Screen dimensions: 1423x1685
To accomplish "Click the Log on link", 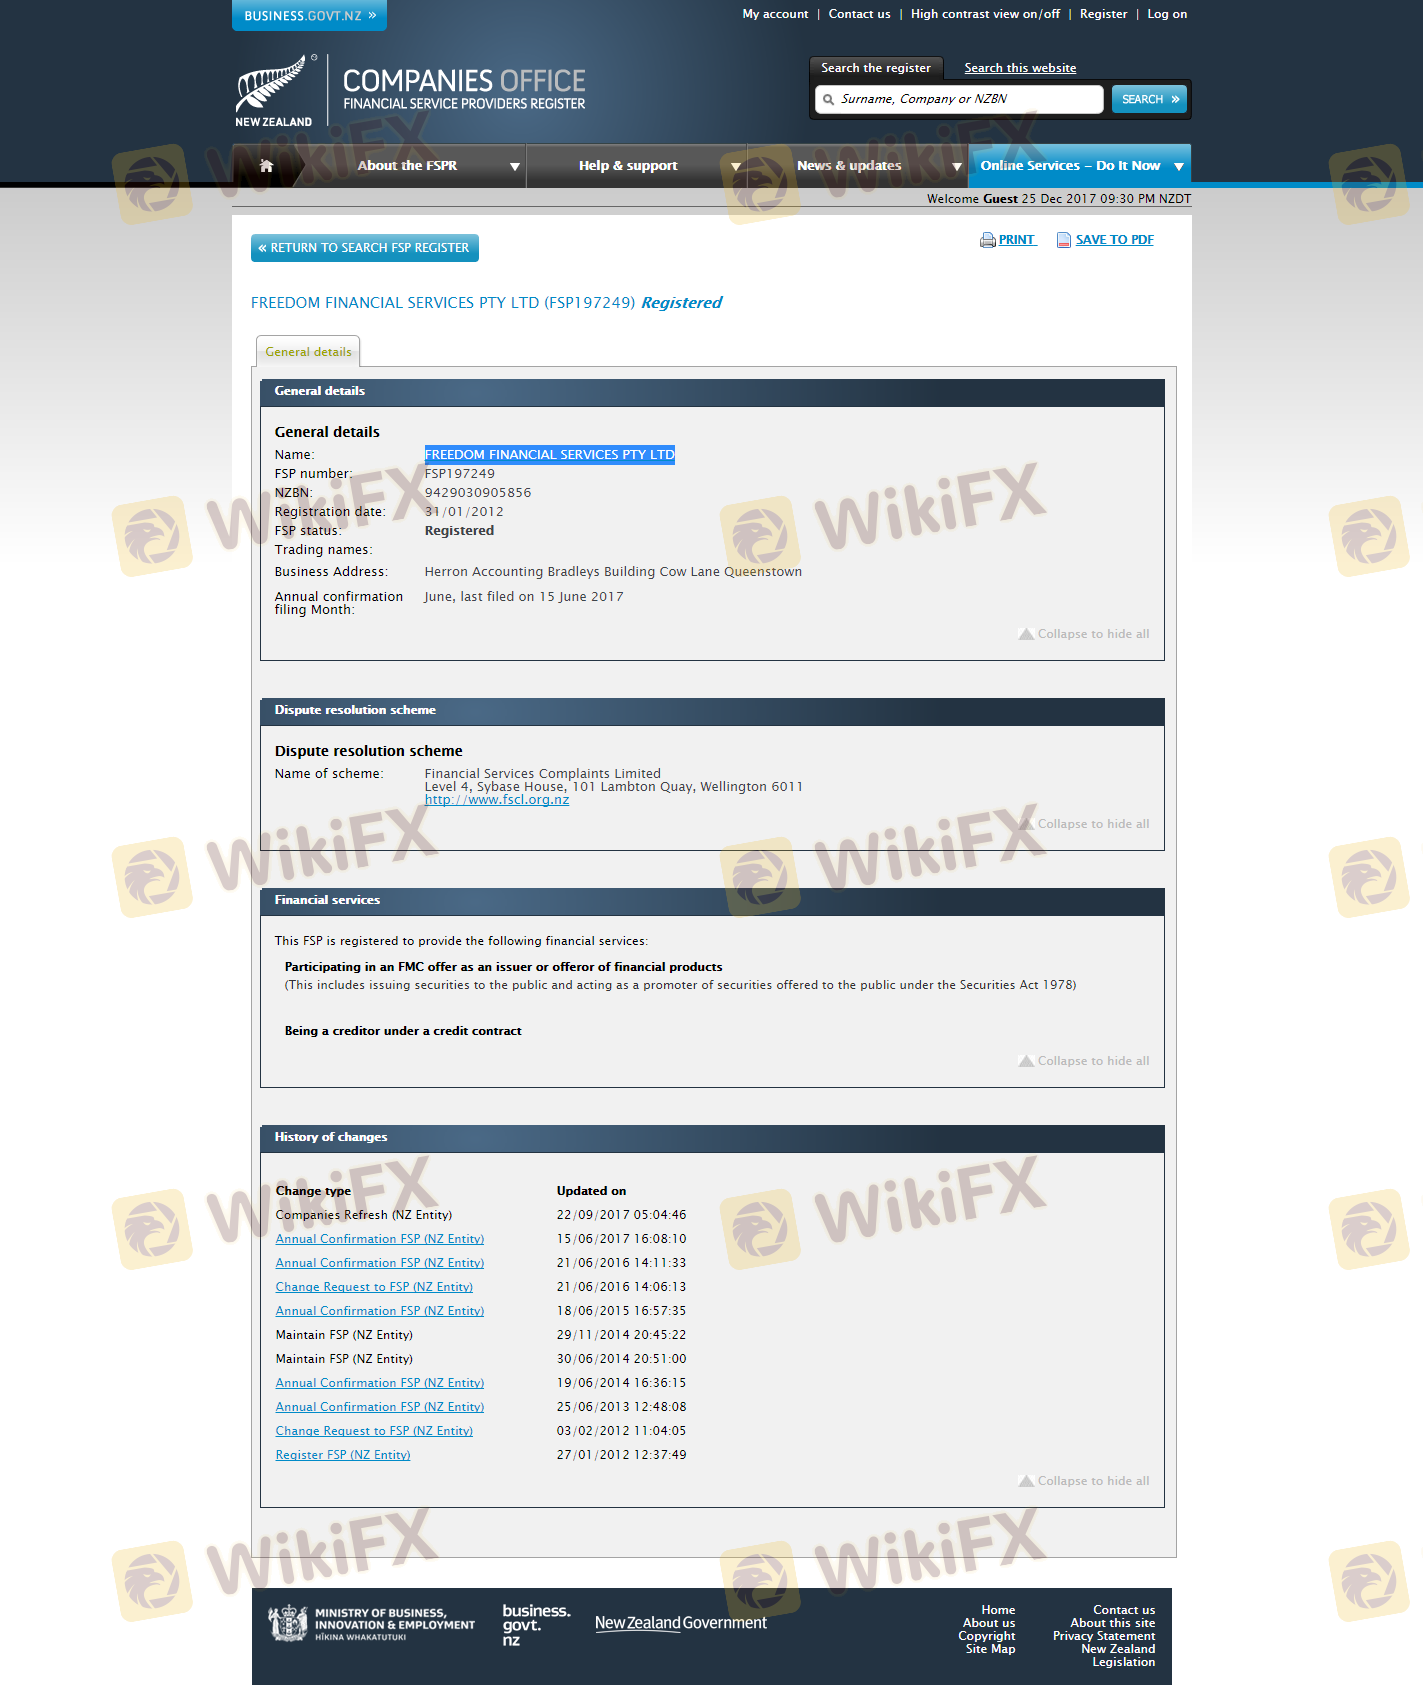I will coord(1167,14).
